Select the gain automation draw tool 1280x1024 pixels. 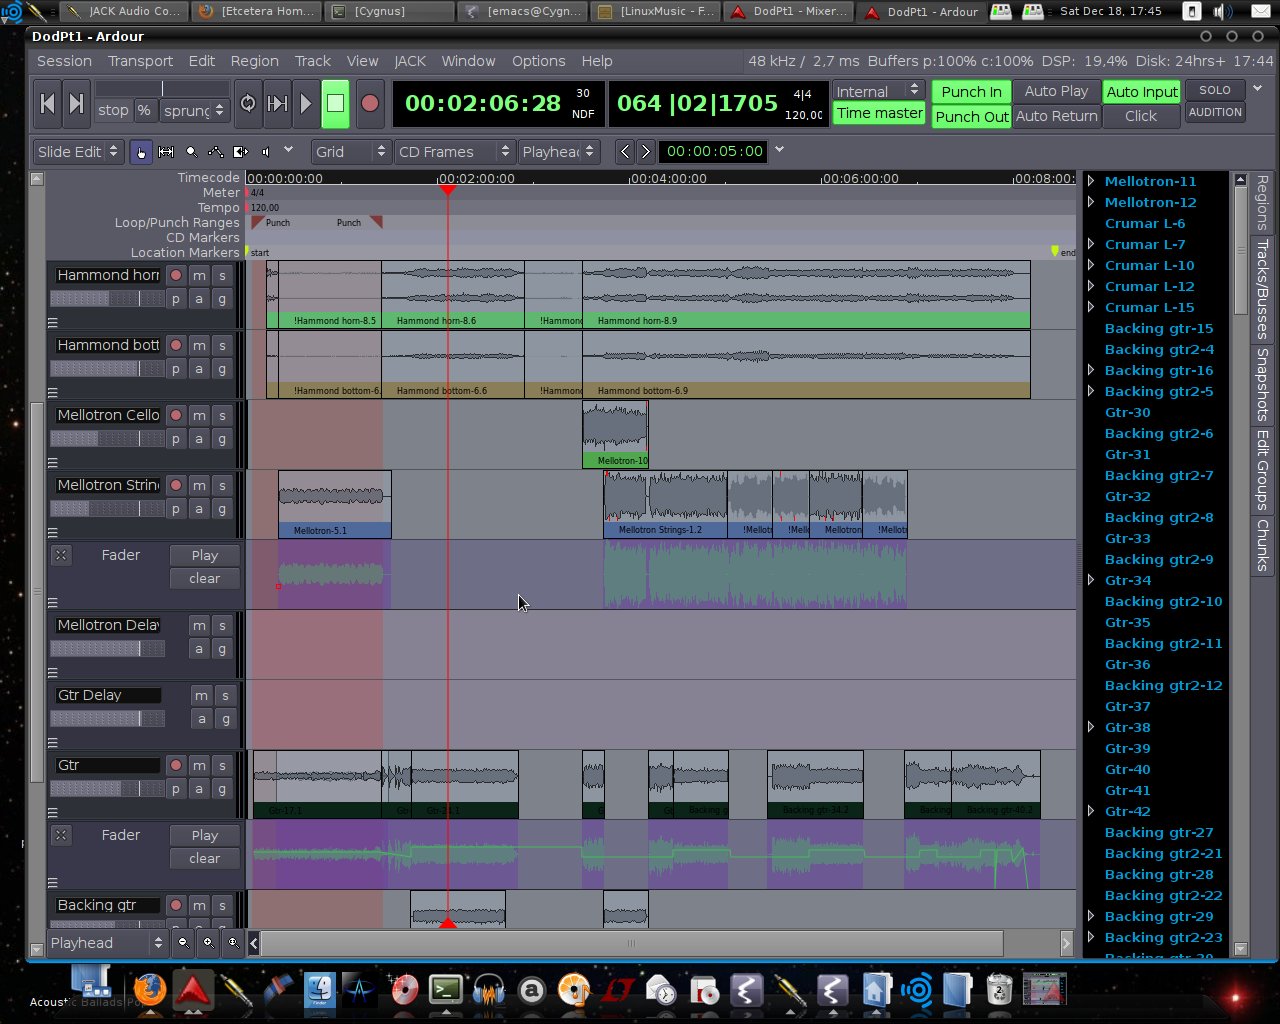[215, 152]
